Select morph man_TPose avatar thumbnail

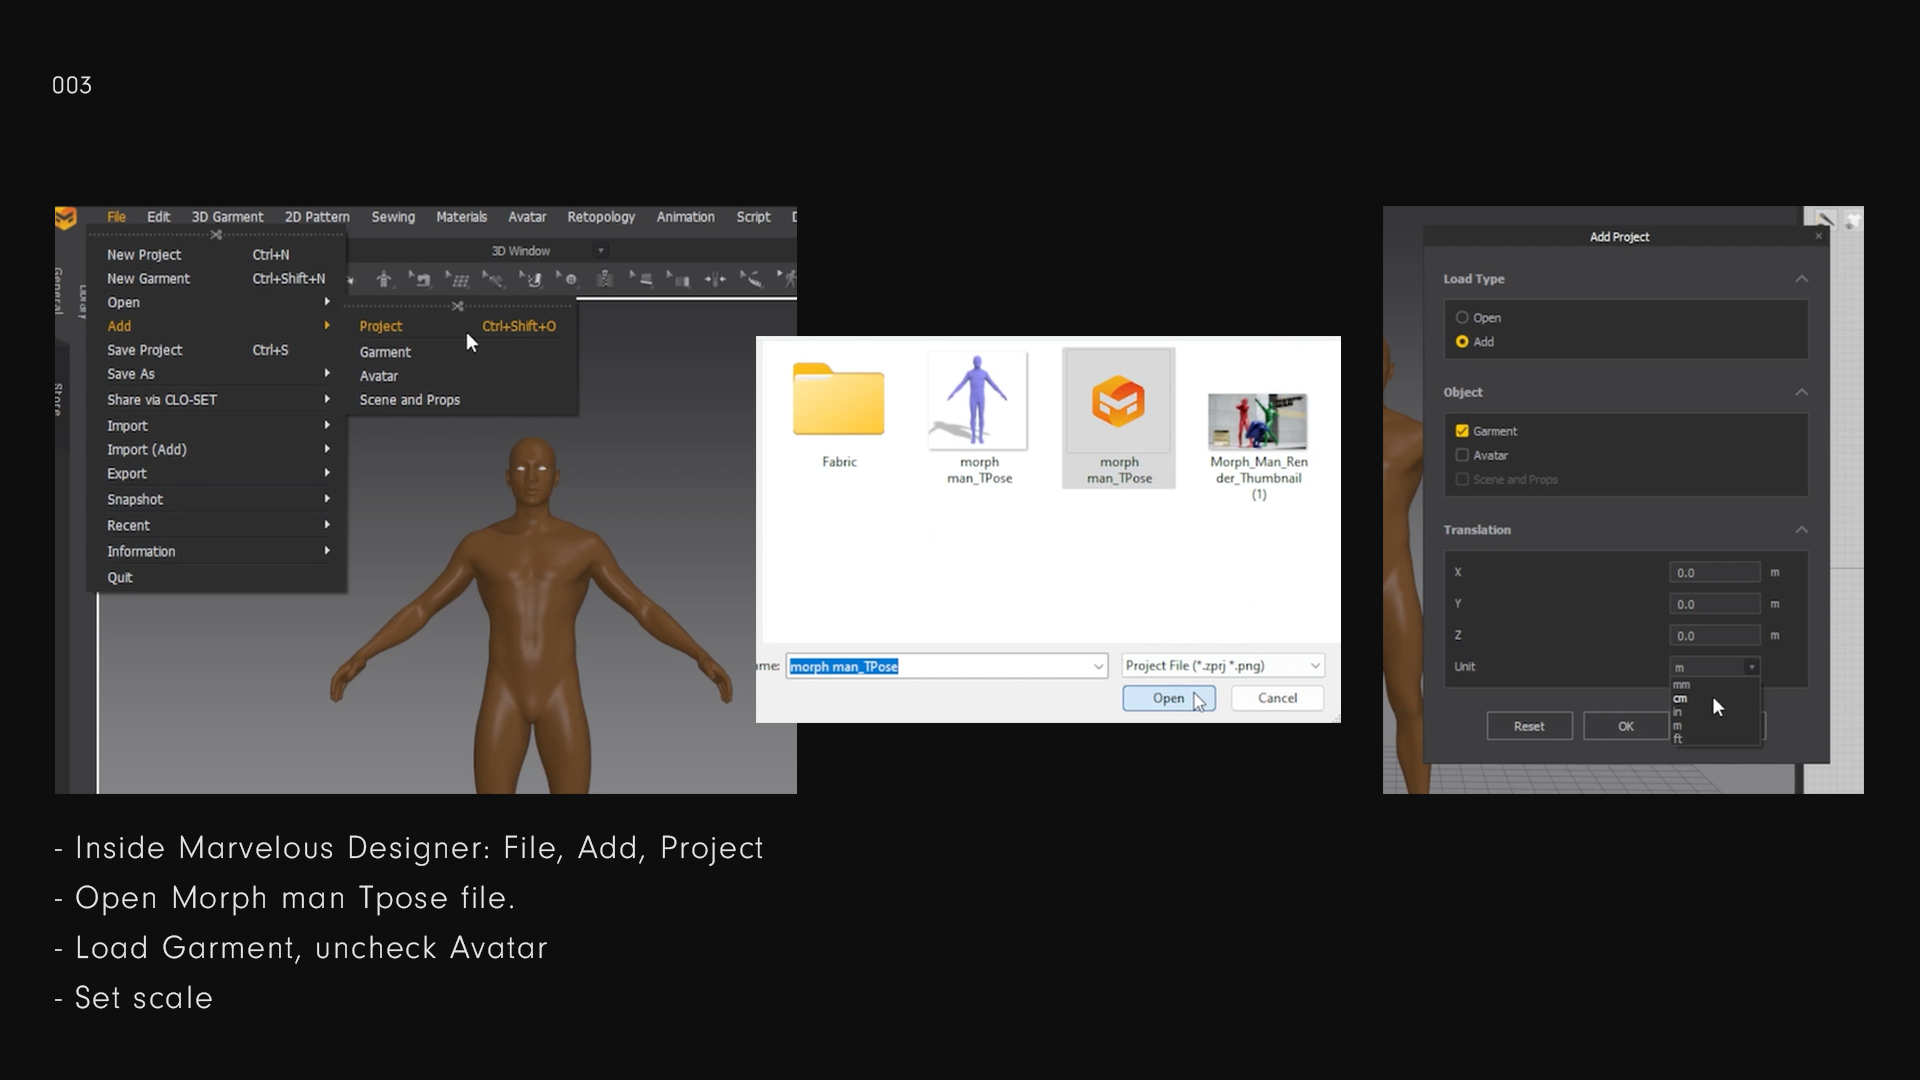[979, 418]
